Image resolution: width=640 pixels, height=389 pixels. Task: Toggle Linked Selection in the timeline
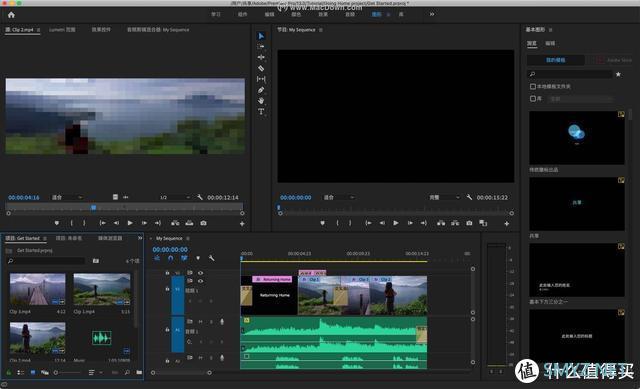[x=184, y=258]
